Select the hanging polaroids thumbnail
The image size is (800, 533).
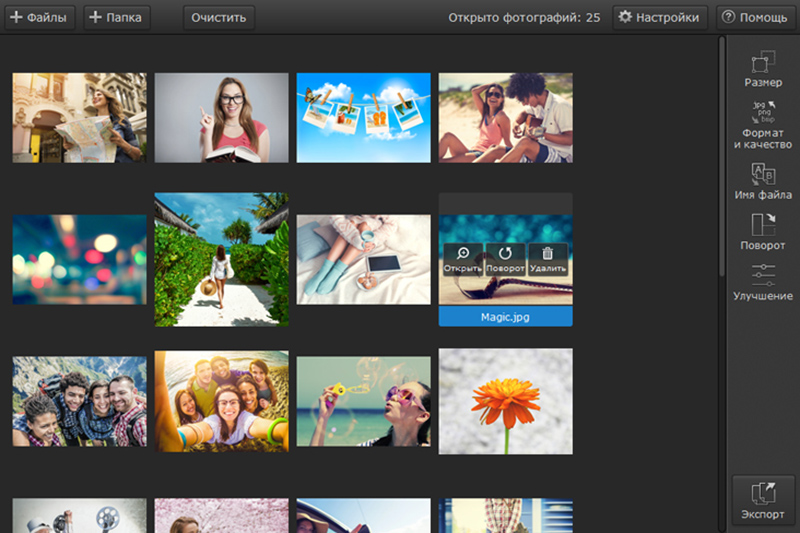tap(363, 117)
